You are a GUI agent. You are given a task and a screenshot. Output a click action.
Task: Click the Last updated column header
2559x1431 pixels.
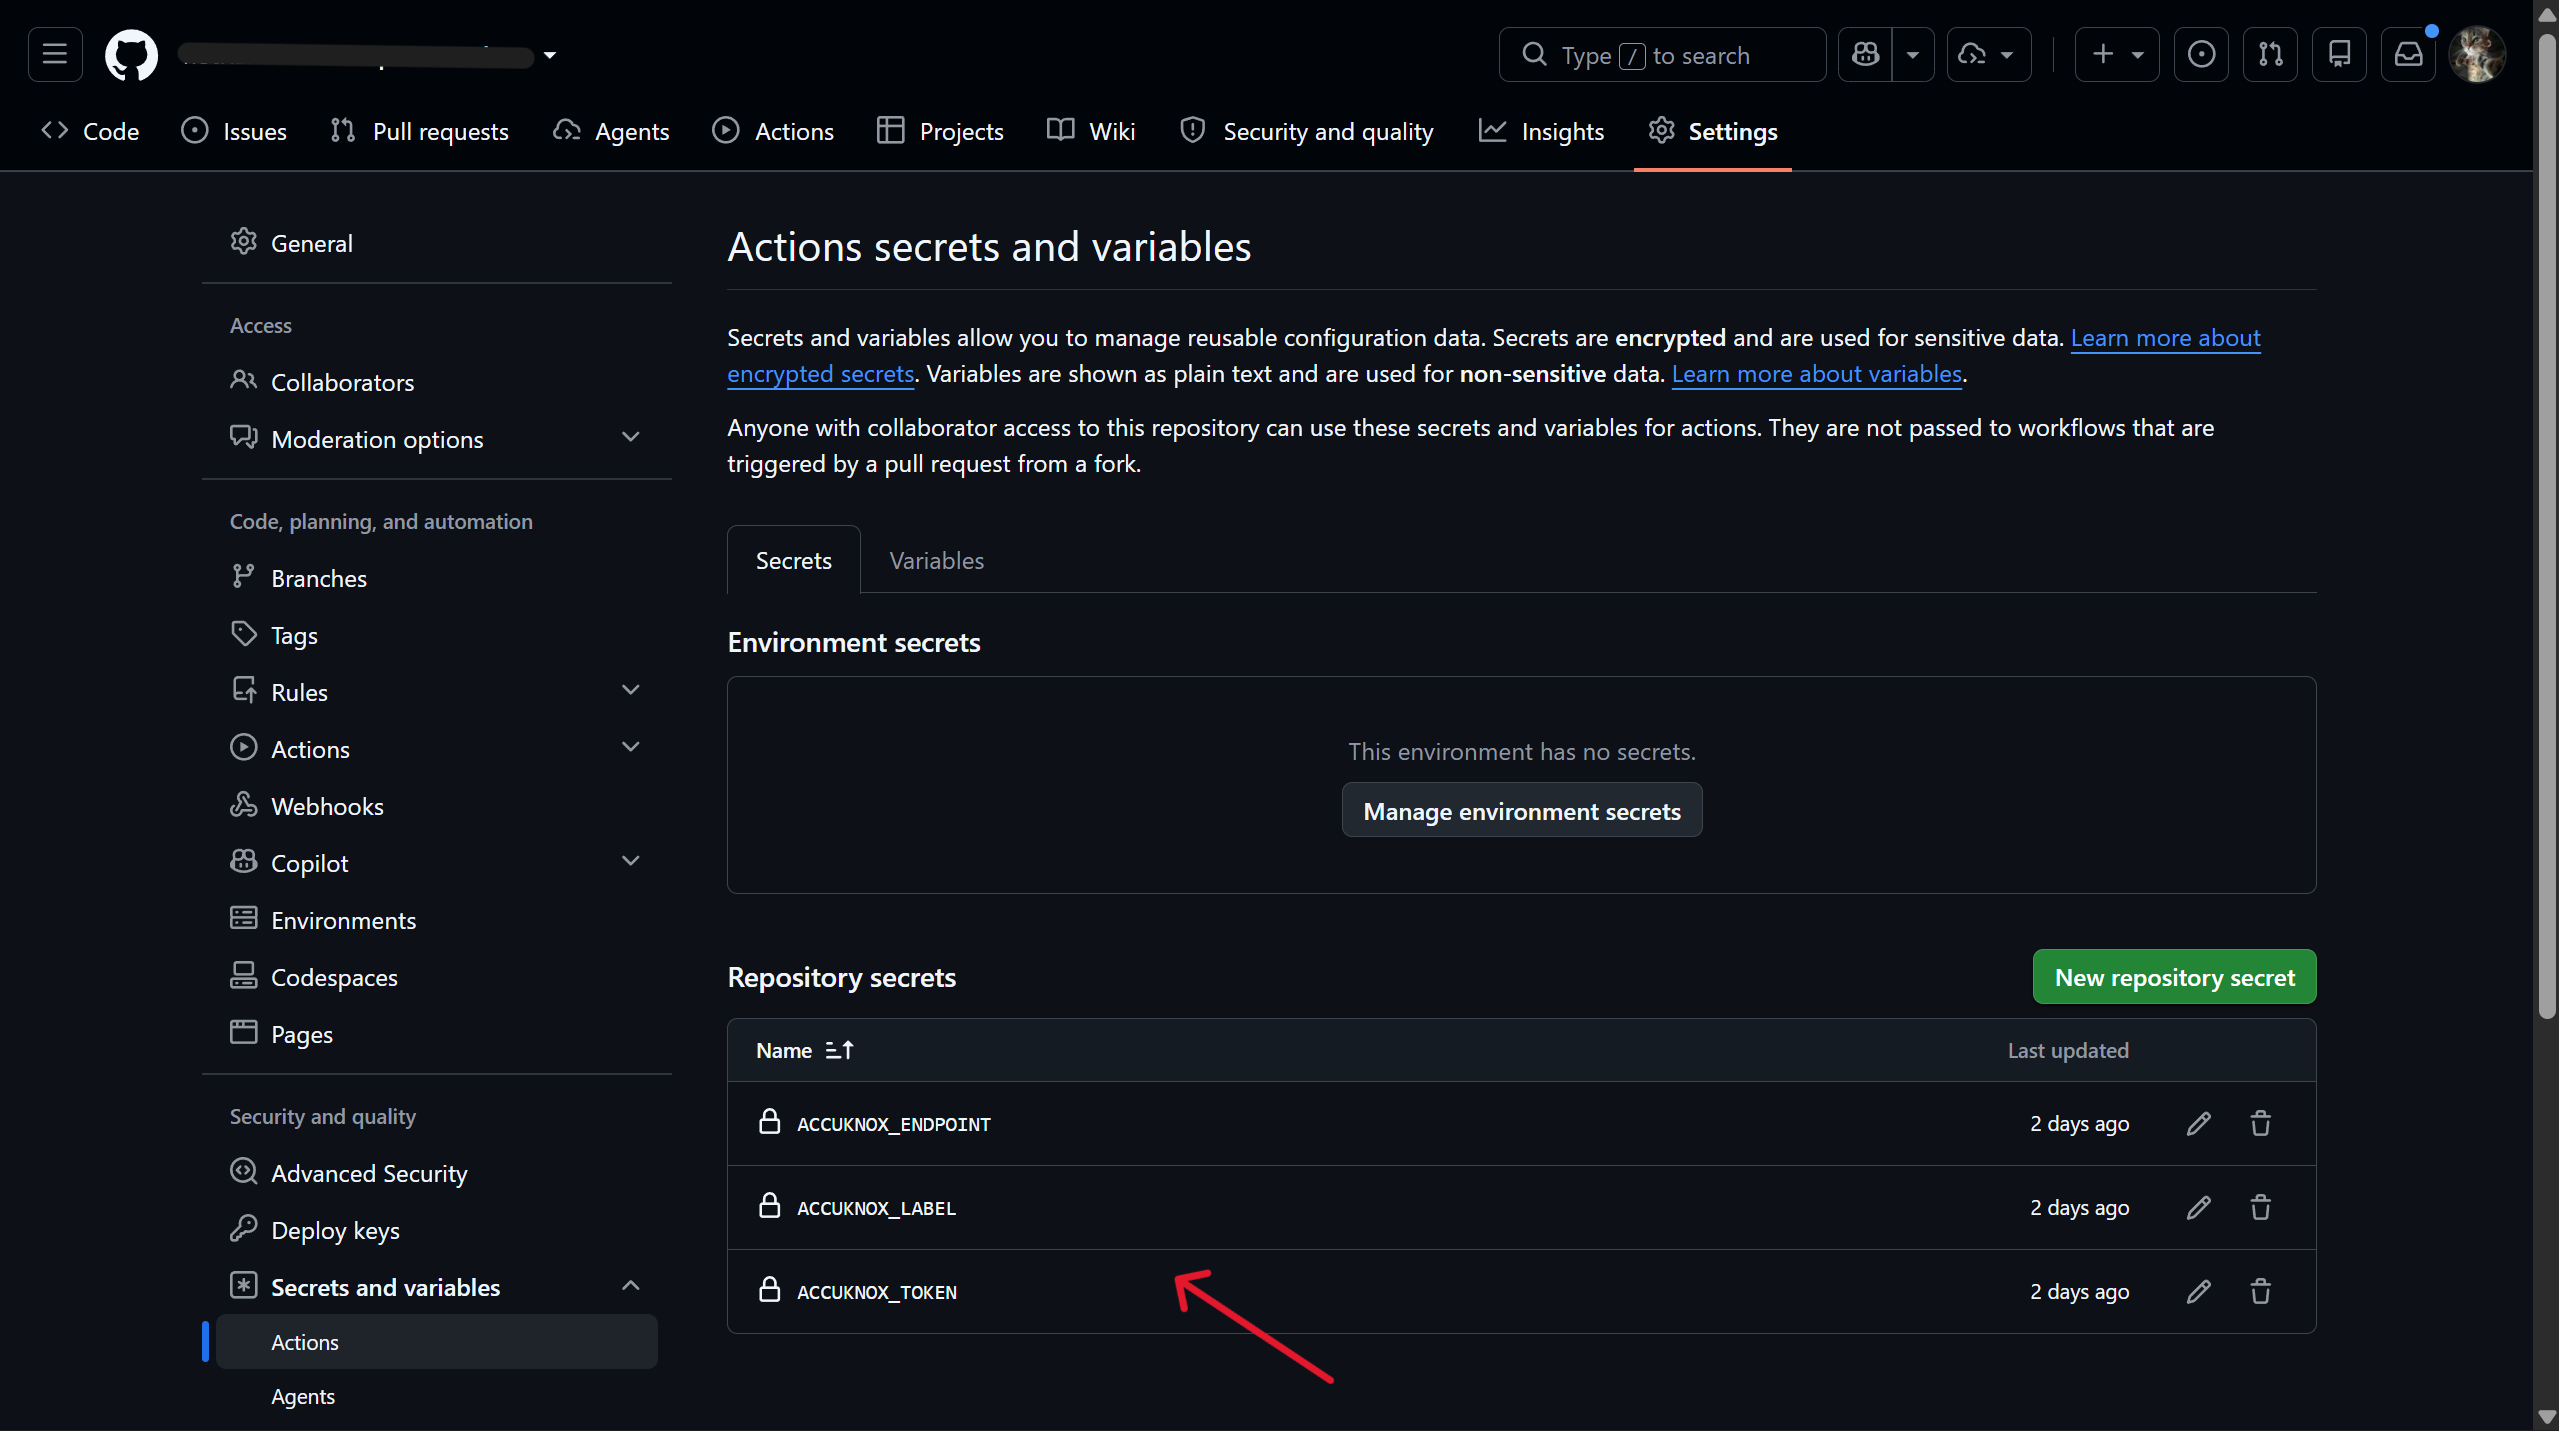(2067, 1050)
